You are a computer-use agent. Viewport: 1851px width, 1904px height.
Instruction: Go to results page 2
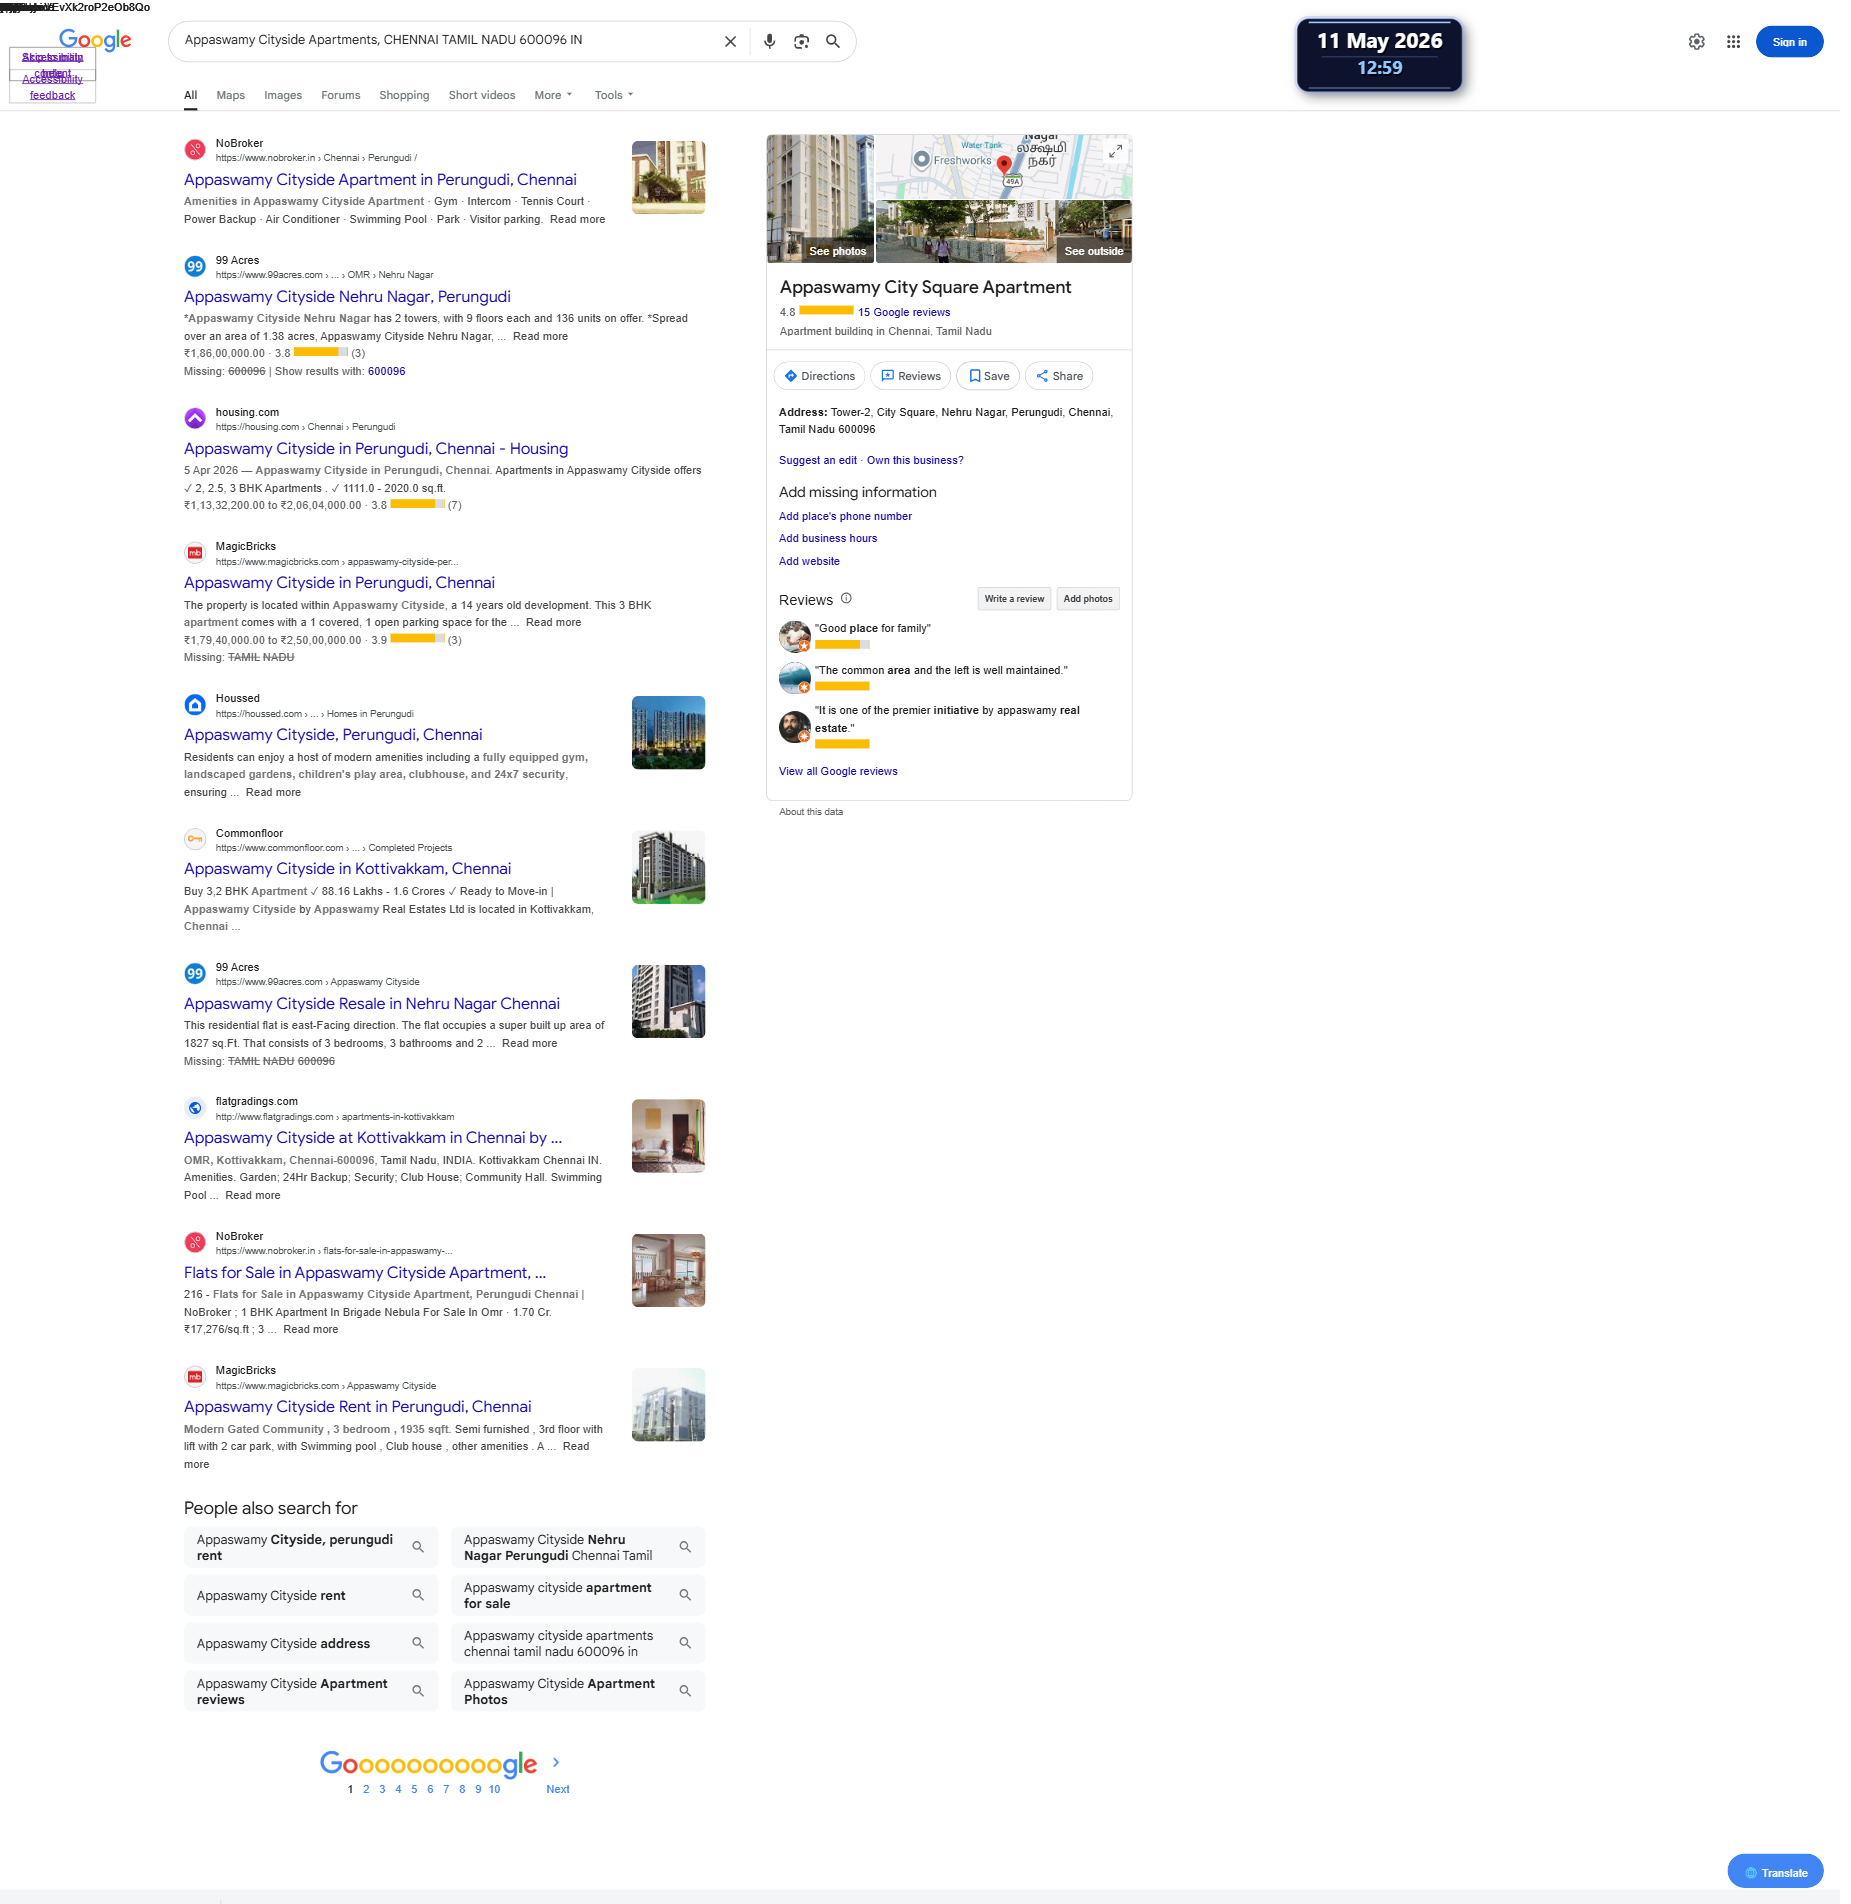[366, 1790]
